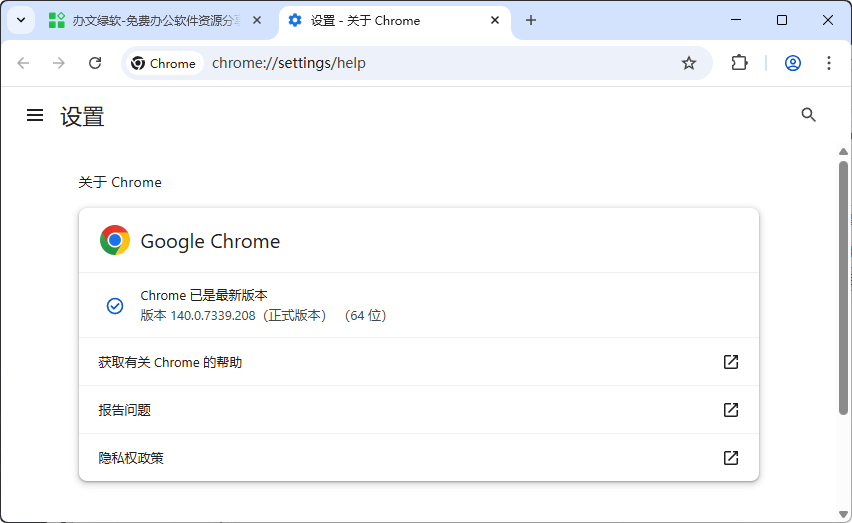Bookmark this page with the star icon

pos(688,63)
